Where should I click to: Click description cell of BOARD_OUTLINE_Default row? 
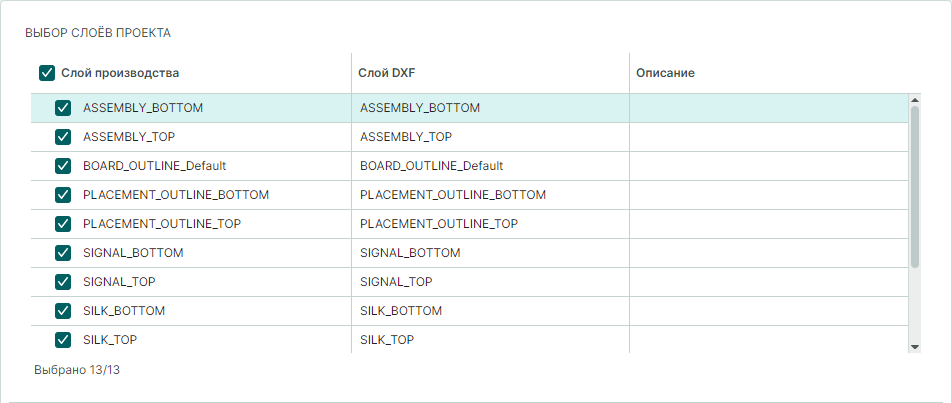(x=767, y=166)
